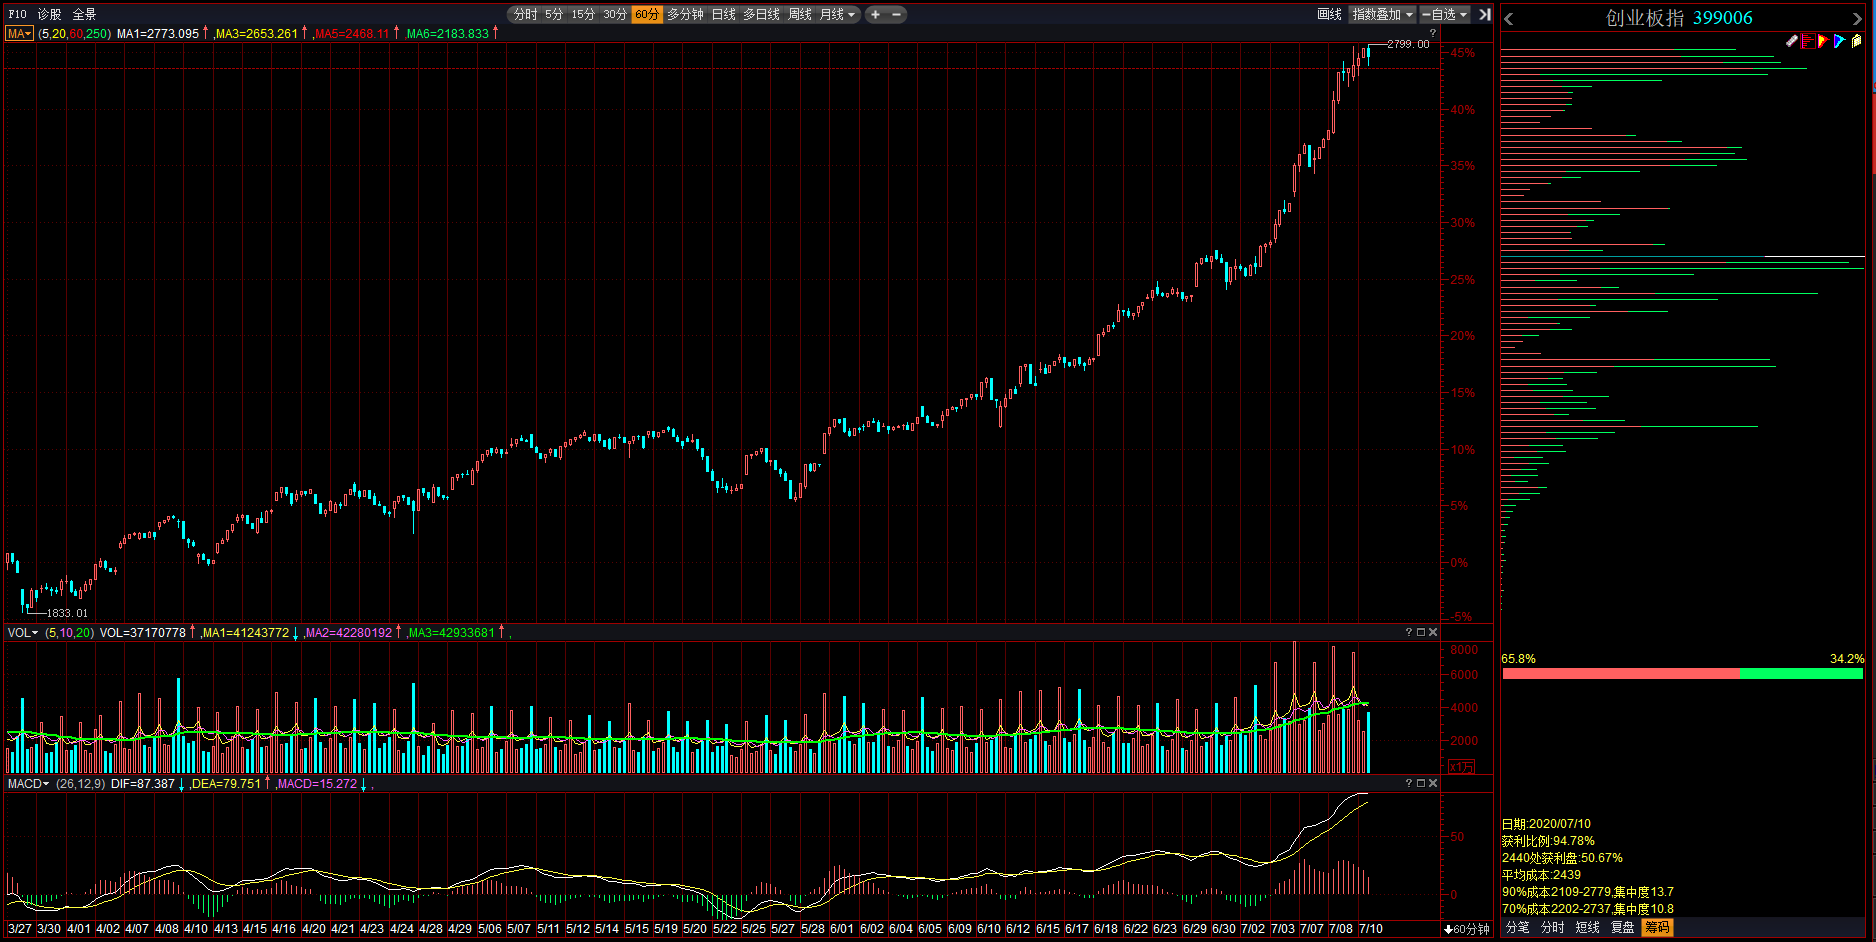Switch to the 周线 weekly chart
This screenshot has width=1876, height=942.
tap(800, 15)
